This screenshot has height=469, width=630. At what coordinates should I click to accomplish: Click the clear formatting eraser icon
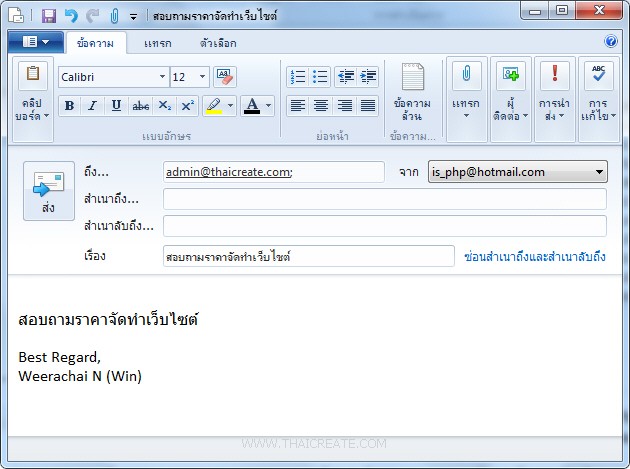point(225,77)
